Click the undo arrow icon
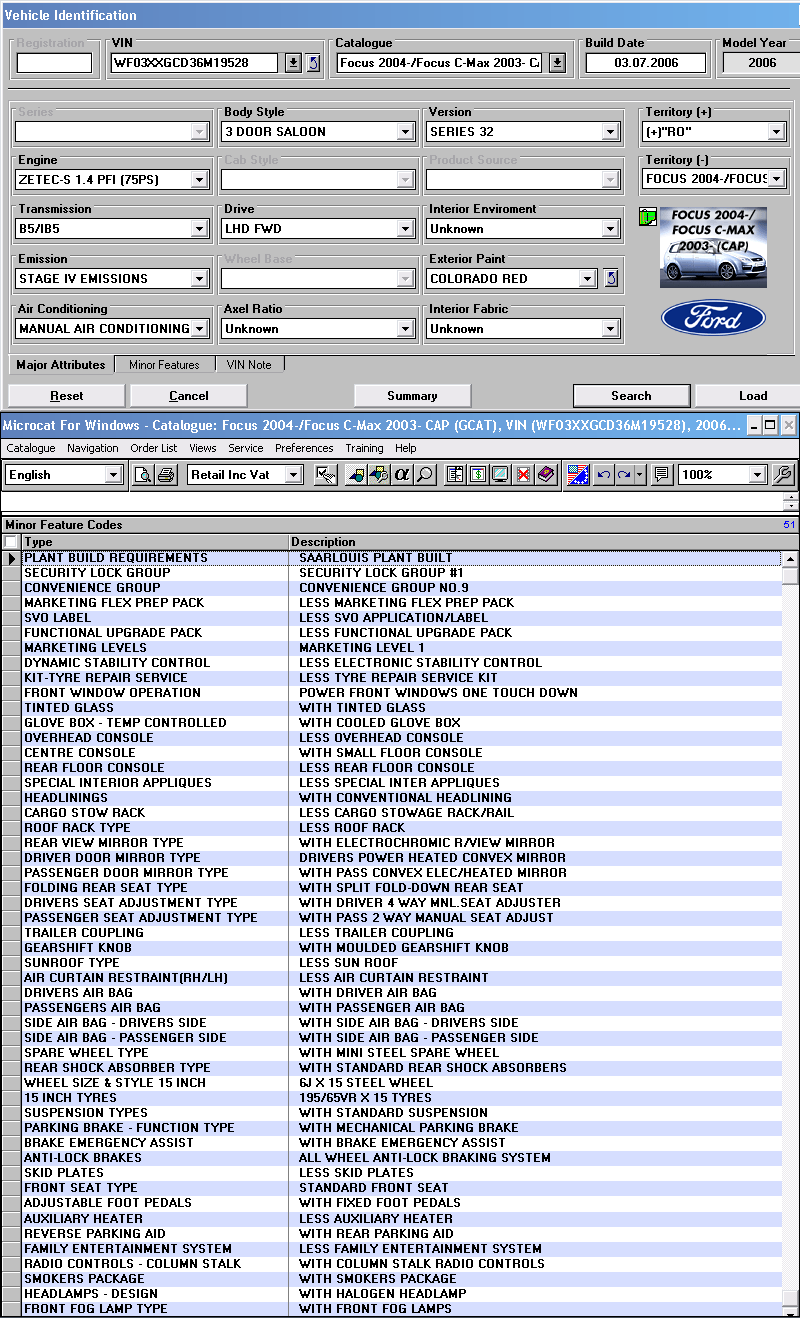Screen dimensions: 800x1318 tap(603, 475)
